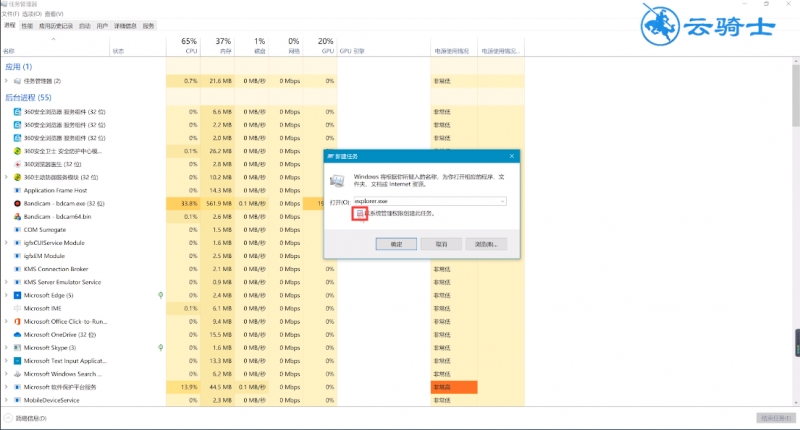Expand the Microsoft Edge (5) group

6,295
